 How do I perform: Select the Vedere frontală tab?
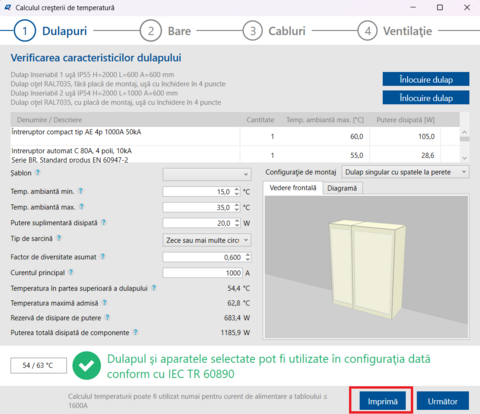(x=293, y=188)
